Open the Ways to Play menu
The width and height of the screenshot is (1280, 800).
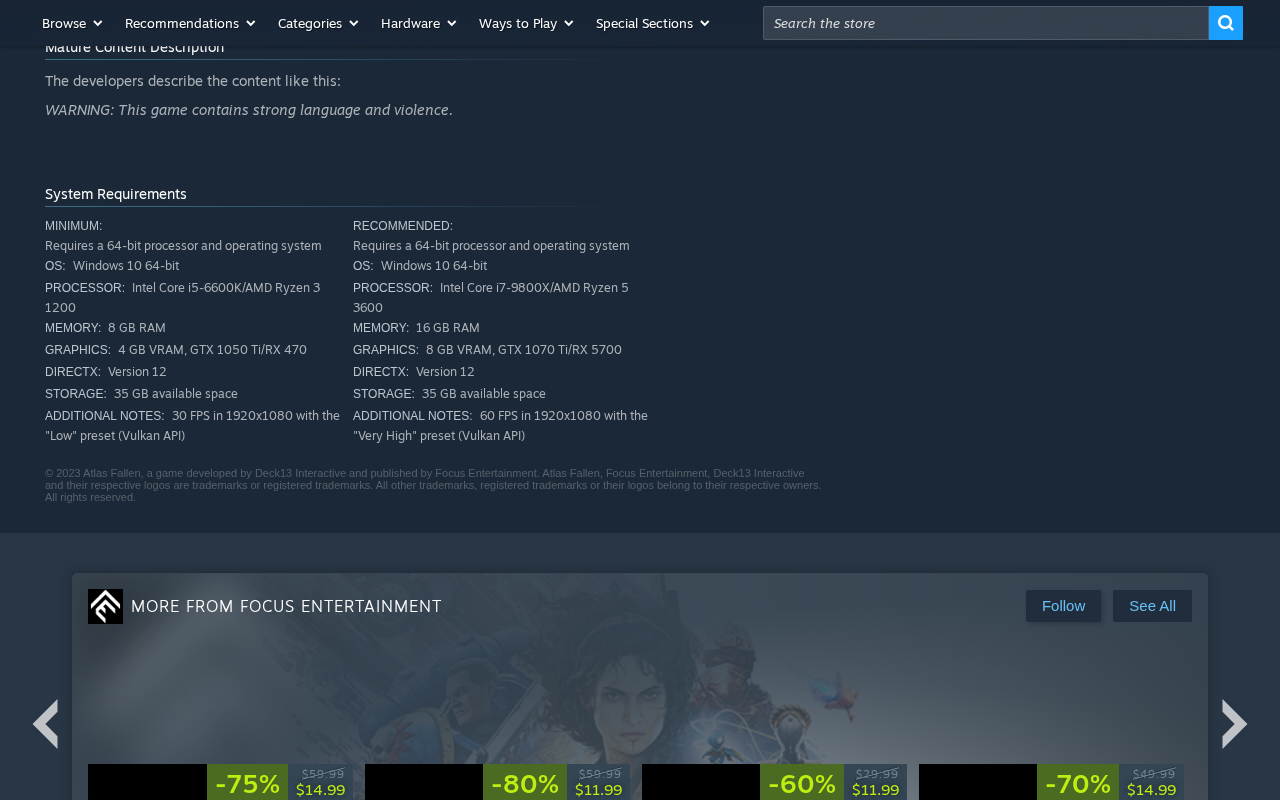point(525,23)
